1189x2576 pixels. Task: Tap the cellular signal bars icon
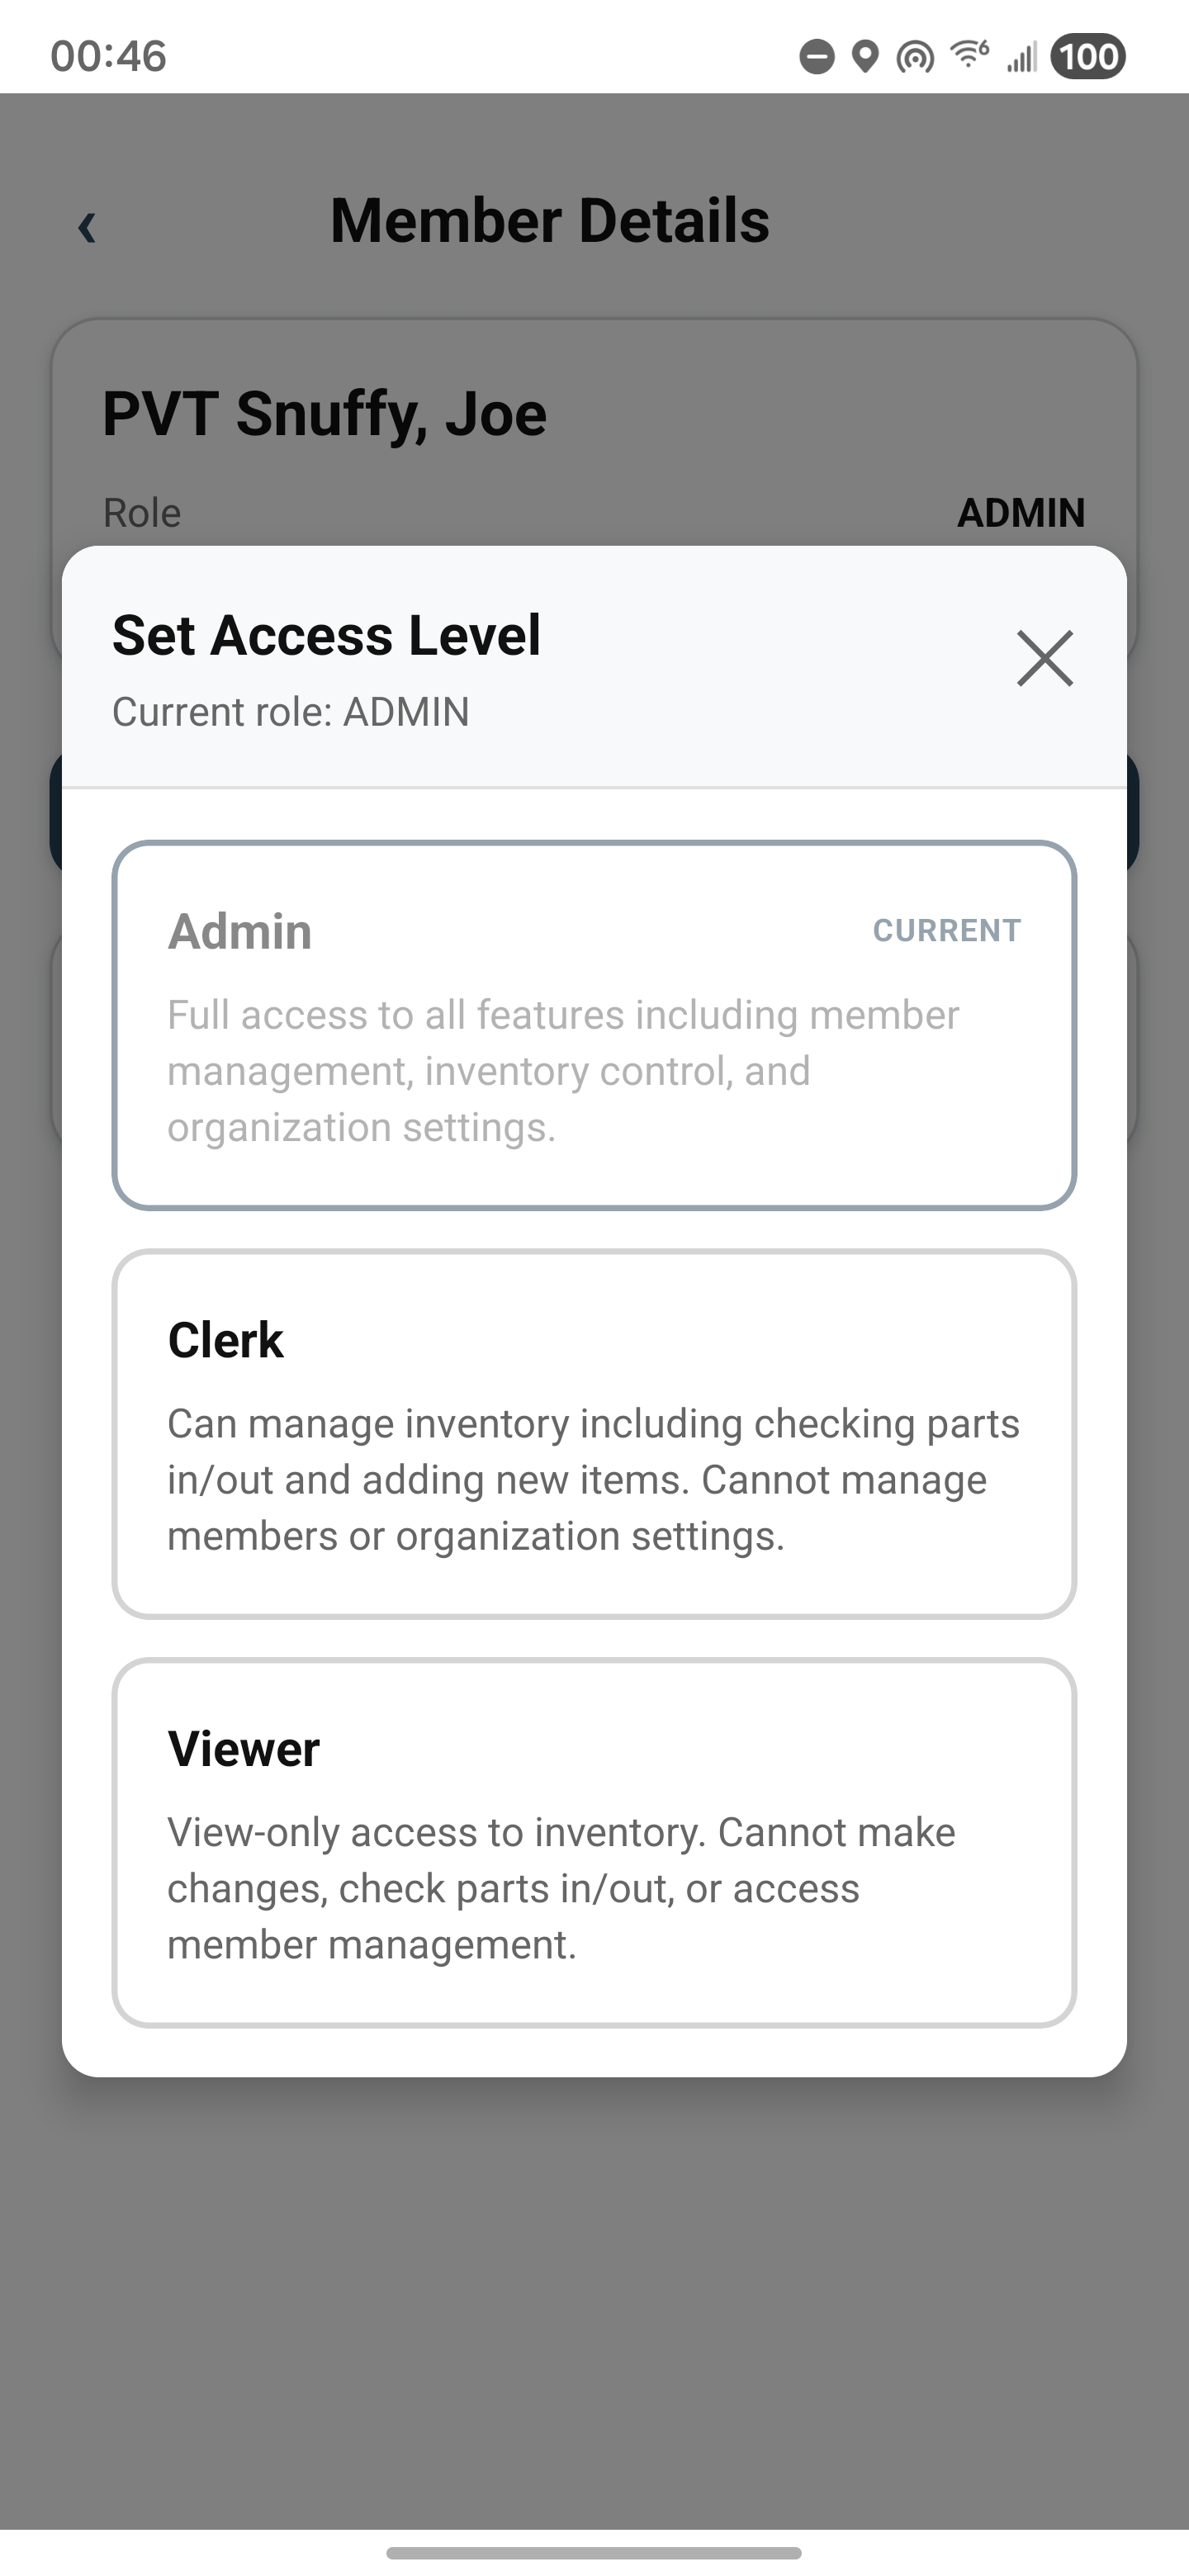click(x=1021, y=57)
